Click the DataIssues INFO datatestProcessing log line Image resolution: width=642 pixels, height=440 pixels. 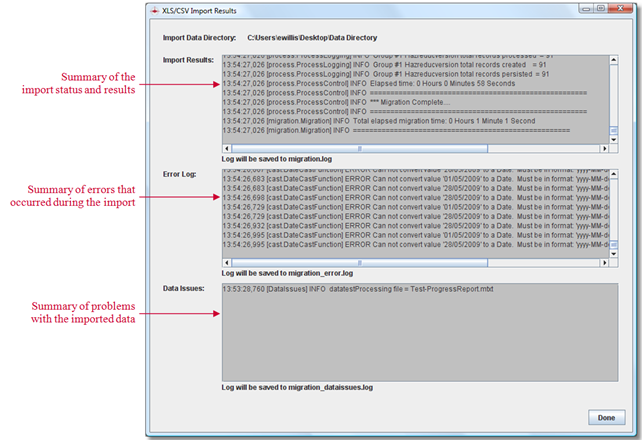pyautogui.click(x=358, y=289)
